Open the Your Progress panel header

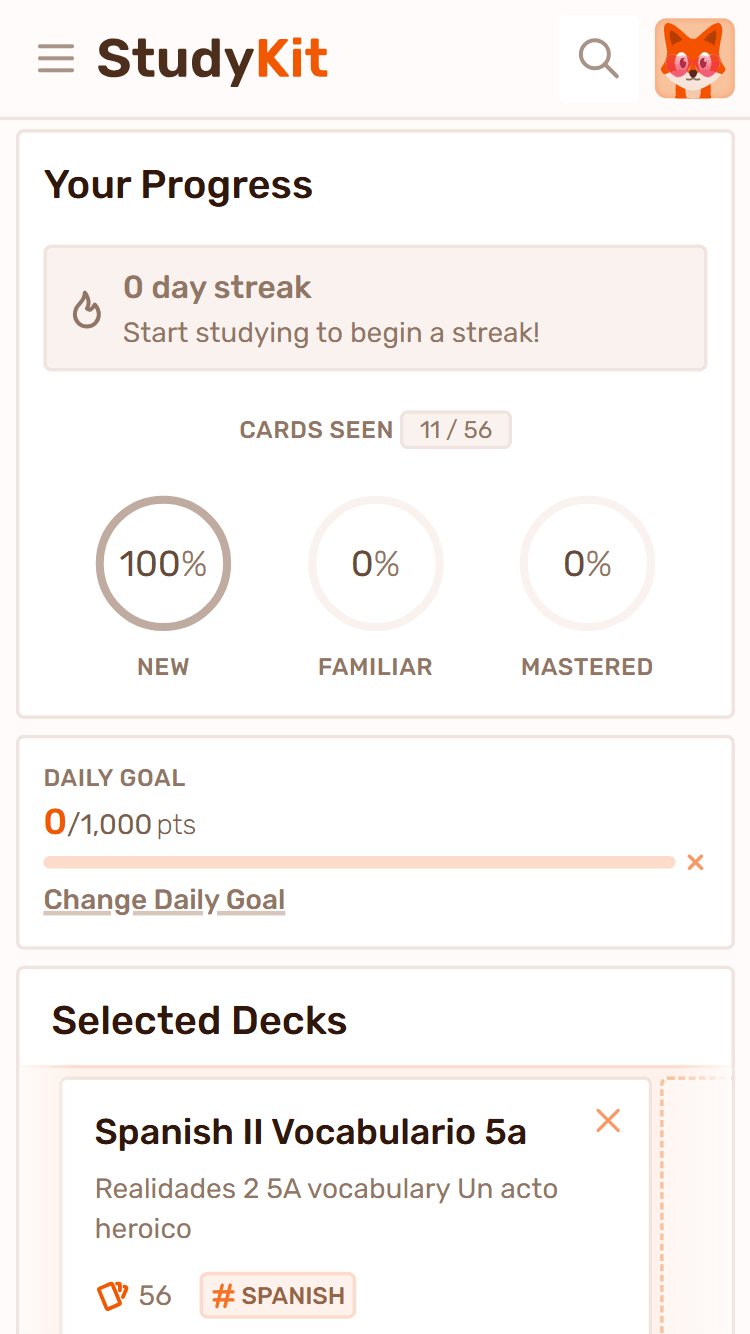click(x=178, y=185)
